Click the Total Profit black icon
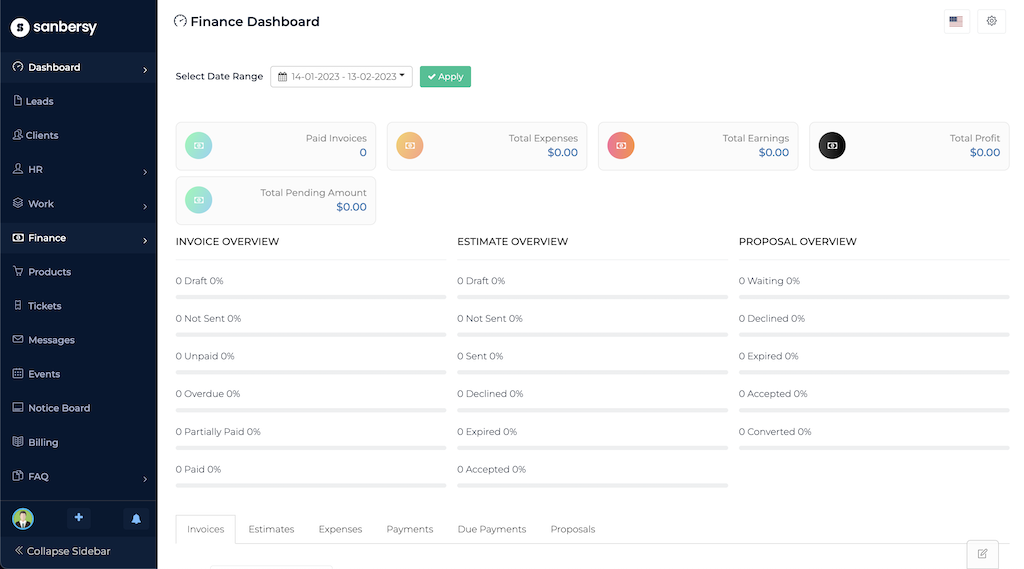This screenshot has height=569, width=1024. pyautogui.click(x=832, y=146)
